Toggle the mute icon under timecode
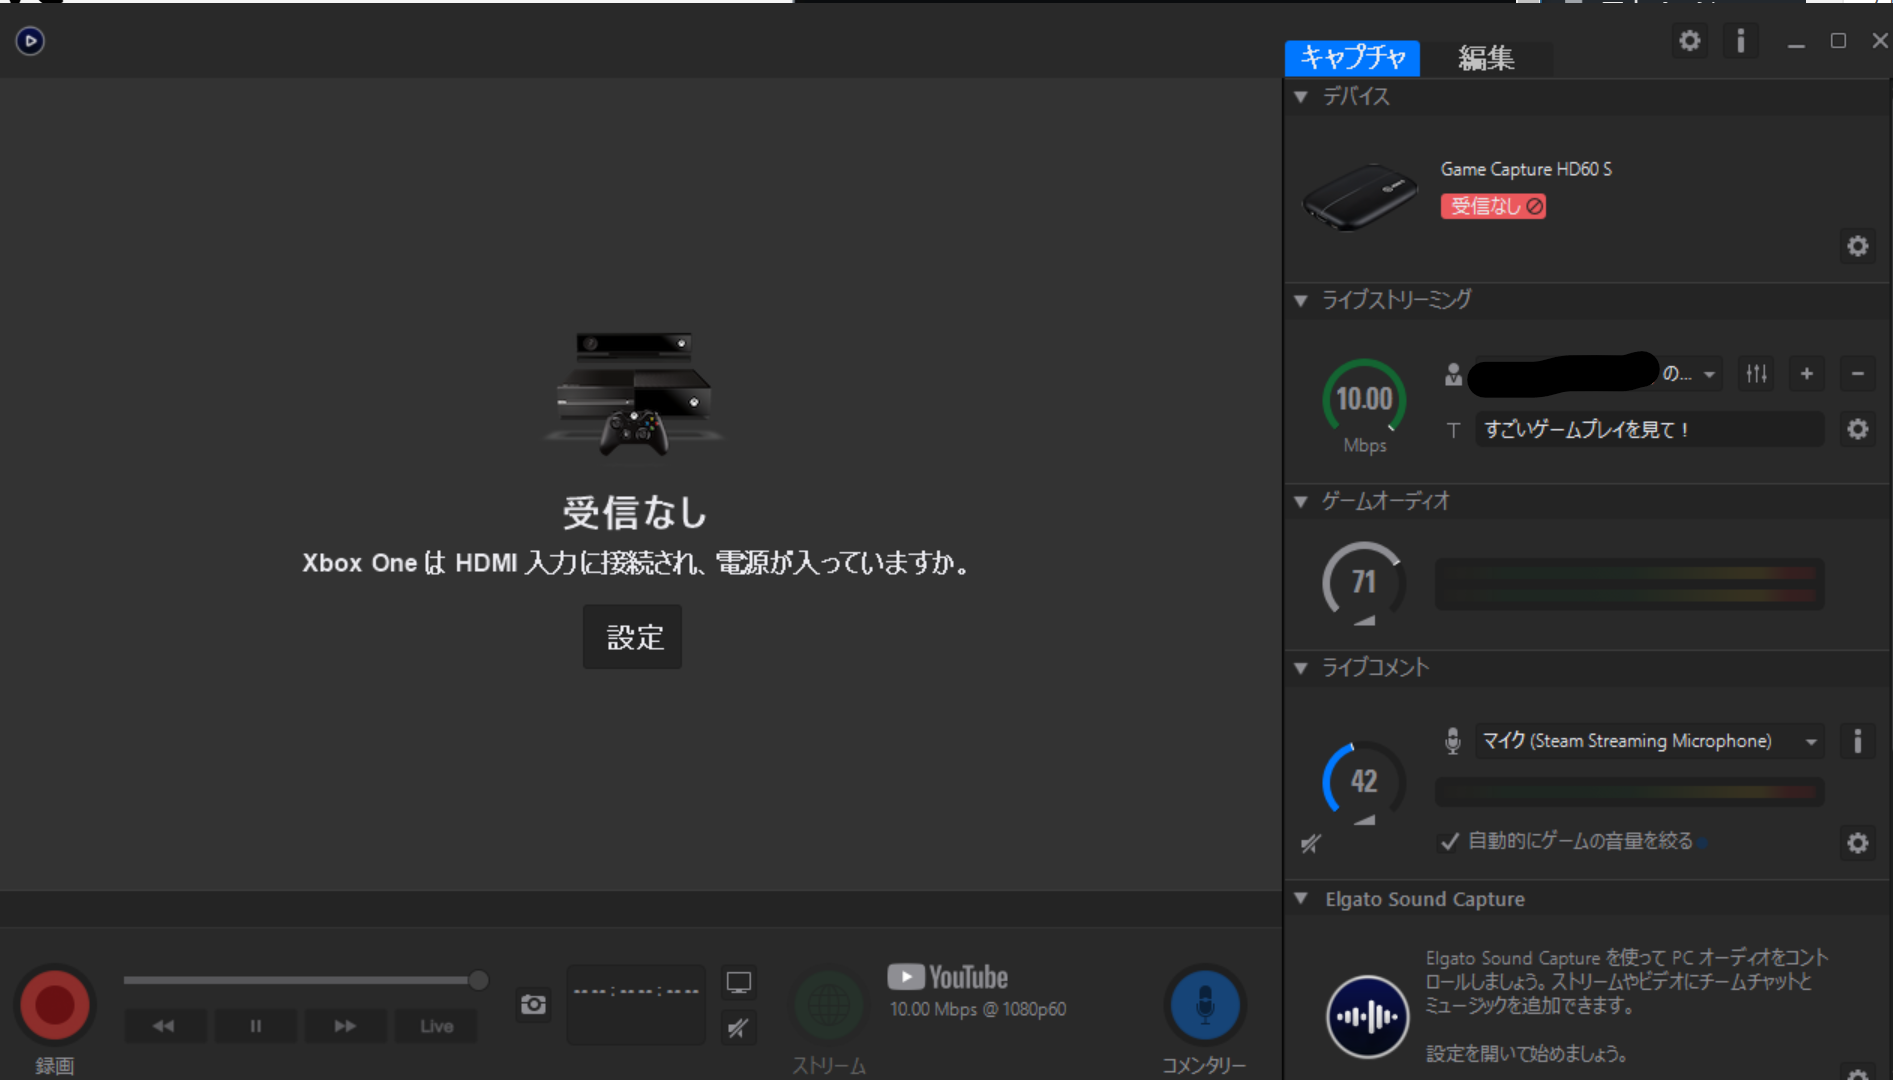Screen dimensions: 1893x1080 click(x=739, y=1028)
